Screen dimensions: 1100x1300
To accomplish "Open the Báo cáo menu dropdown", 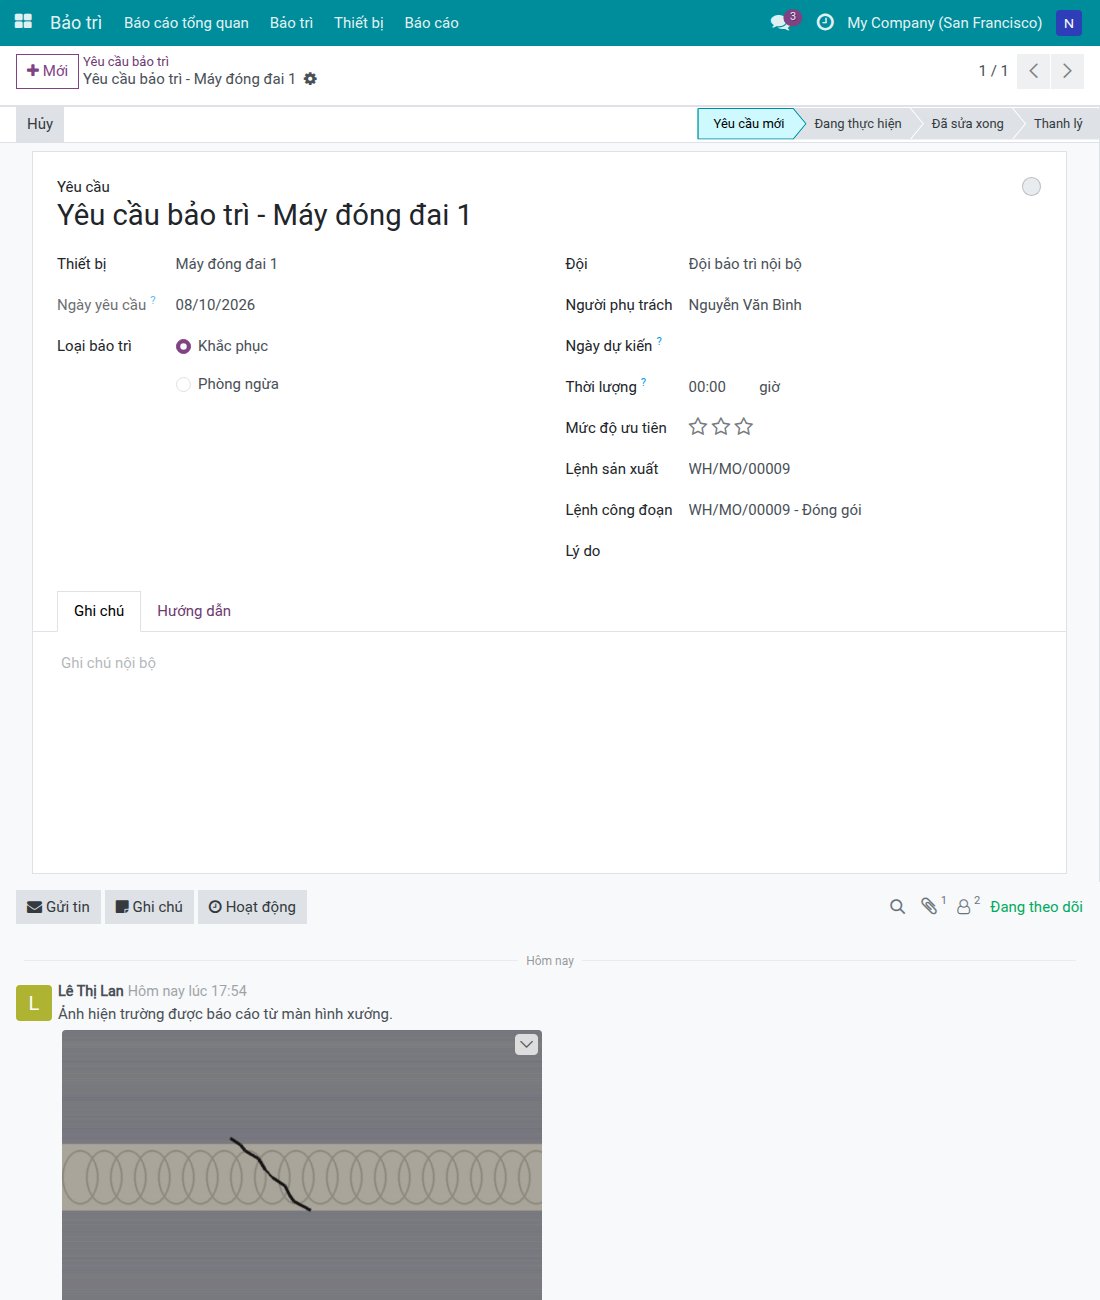I will (x=431, y=23).
